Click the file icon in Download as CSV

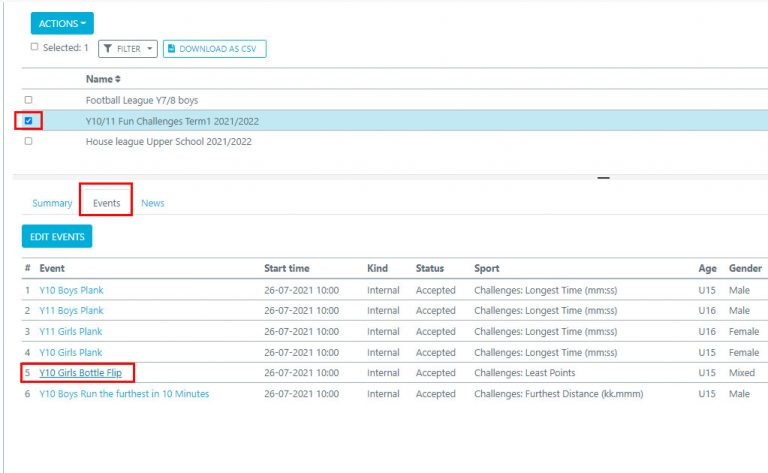(171, 48)
